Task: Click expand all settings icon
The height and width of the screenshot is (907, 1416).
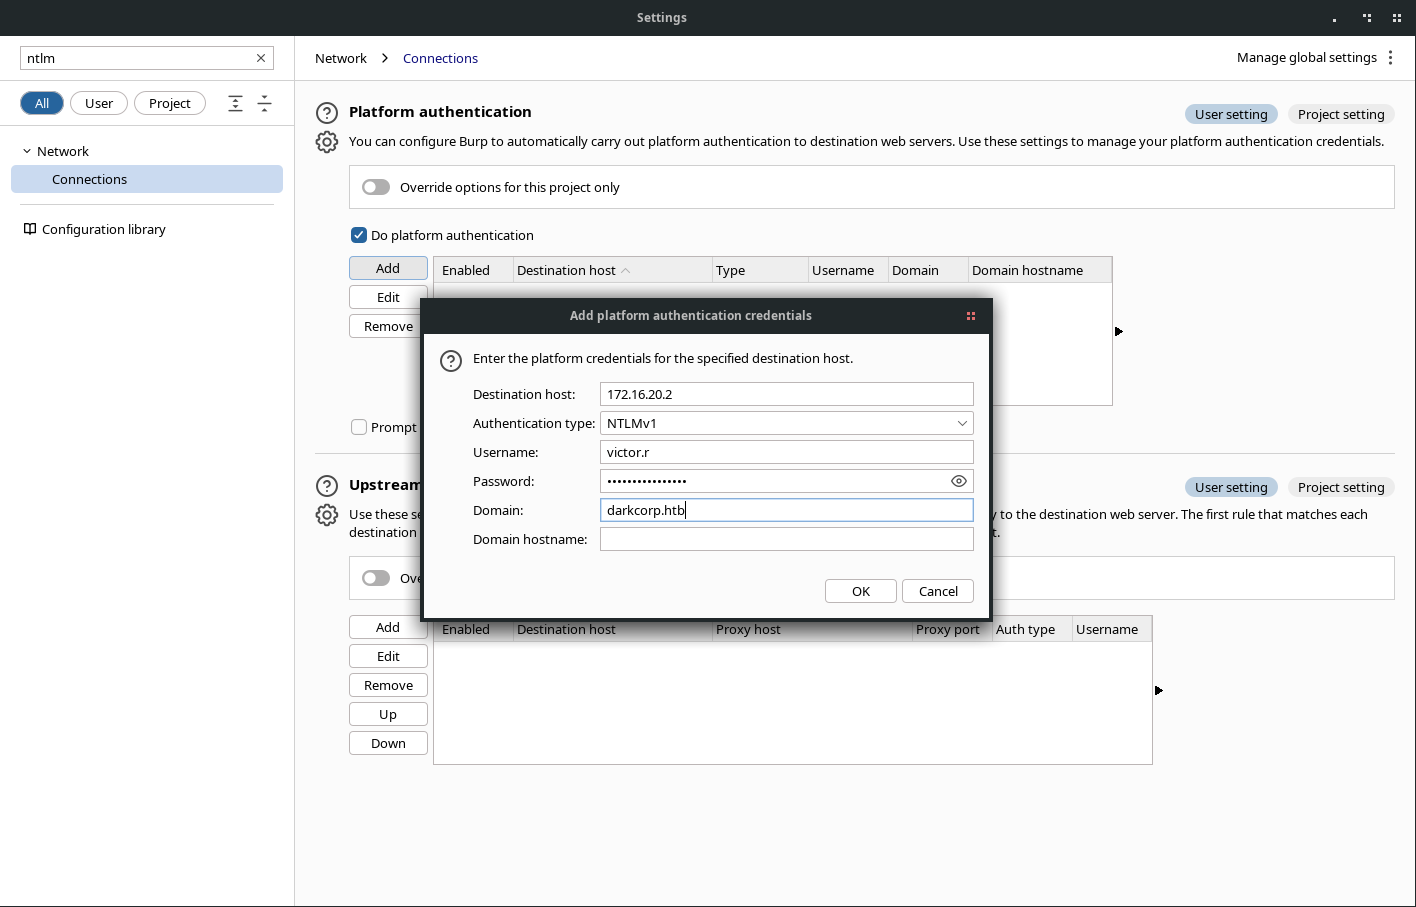Action: [235, 103]
